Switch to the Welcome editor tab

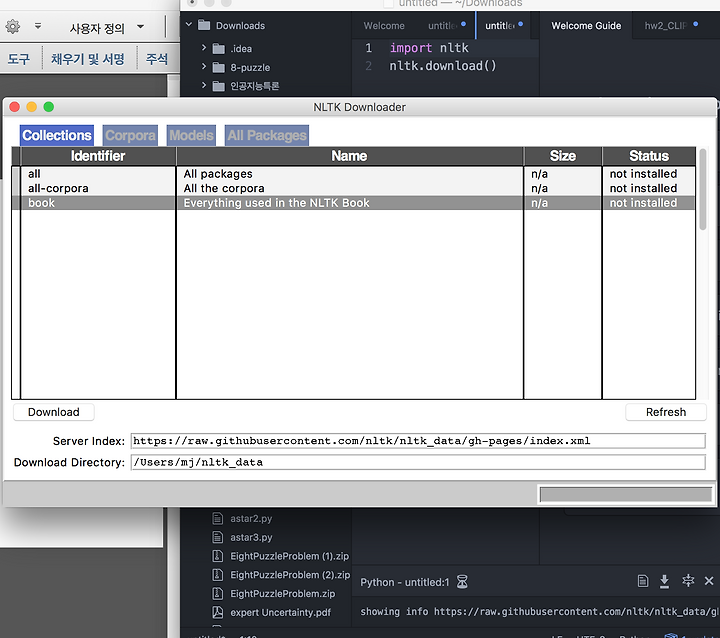tap(384, 26)
